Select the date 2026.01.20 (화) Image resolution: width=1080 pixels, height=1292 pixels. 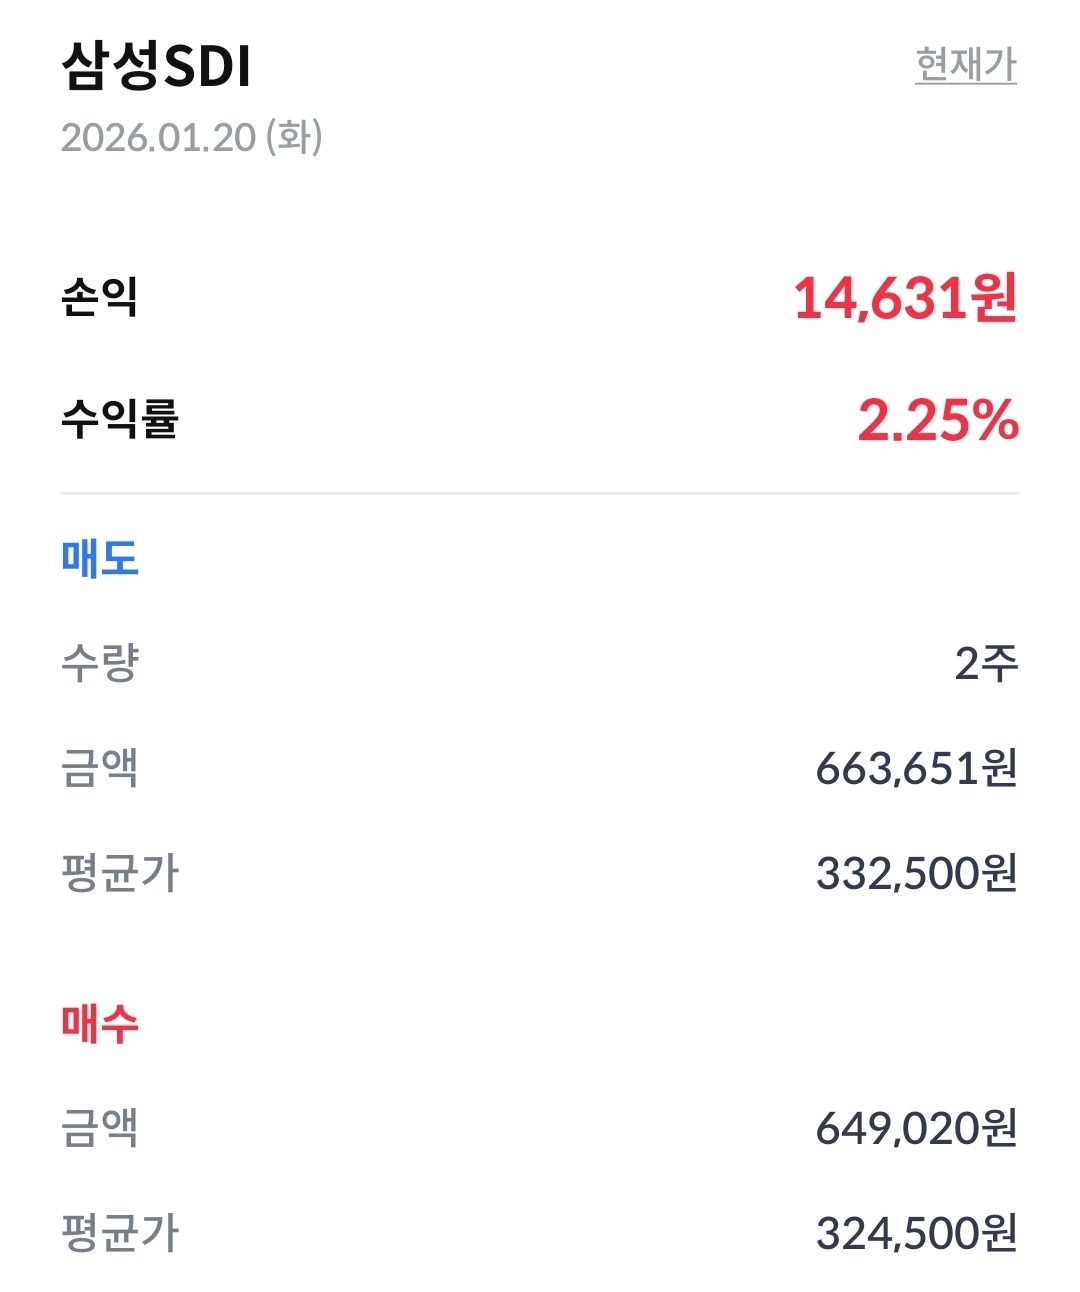[x=192, y=137]
